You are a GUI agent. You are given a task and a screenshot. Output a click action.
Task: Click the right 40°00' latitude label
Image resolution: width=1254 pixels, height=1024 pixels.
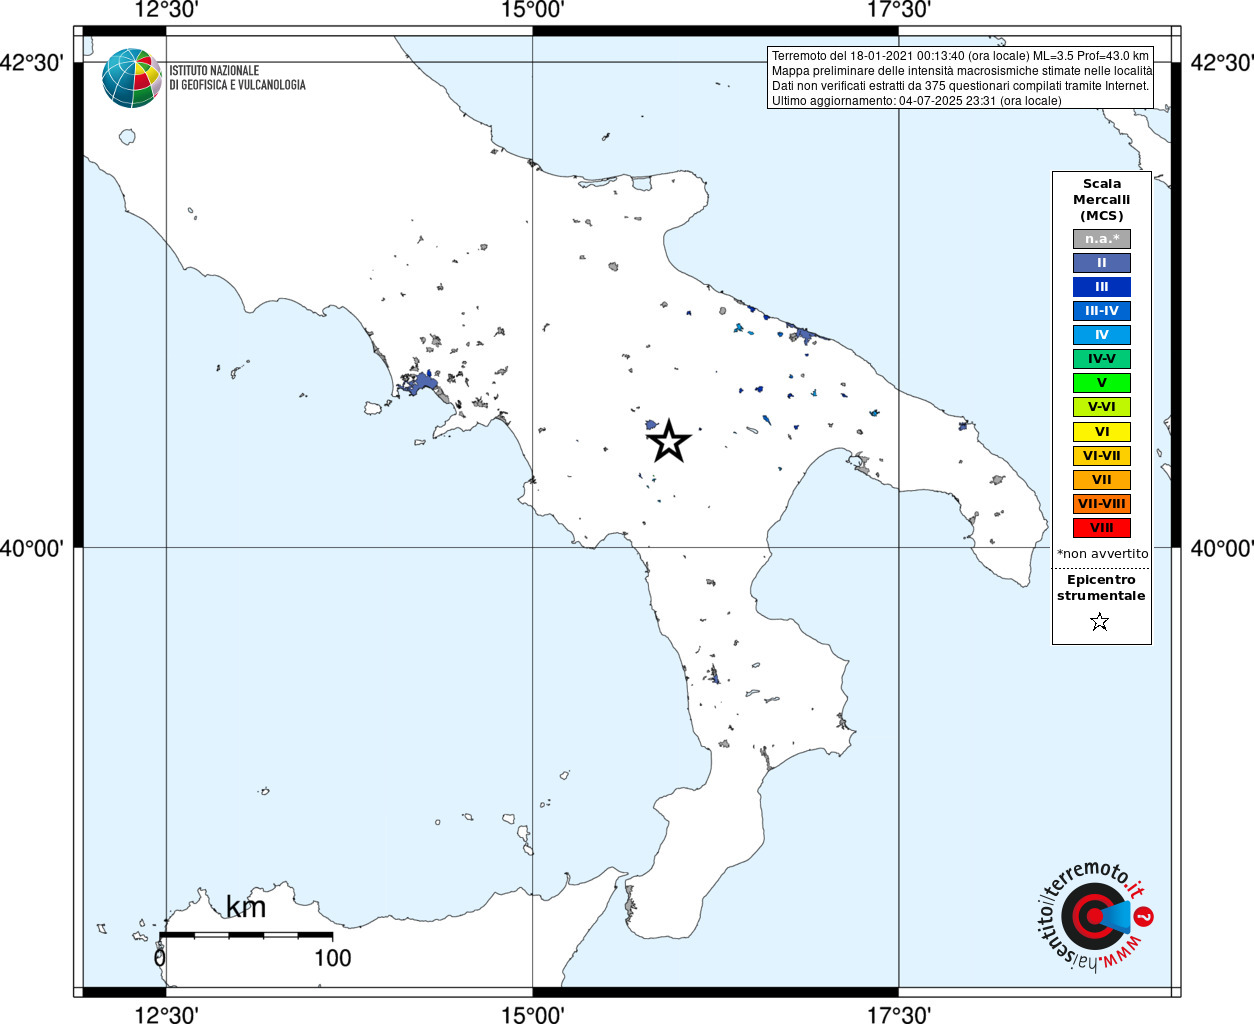[x=1221, y=548]
